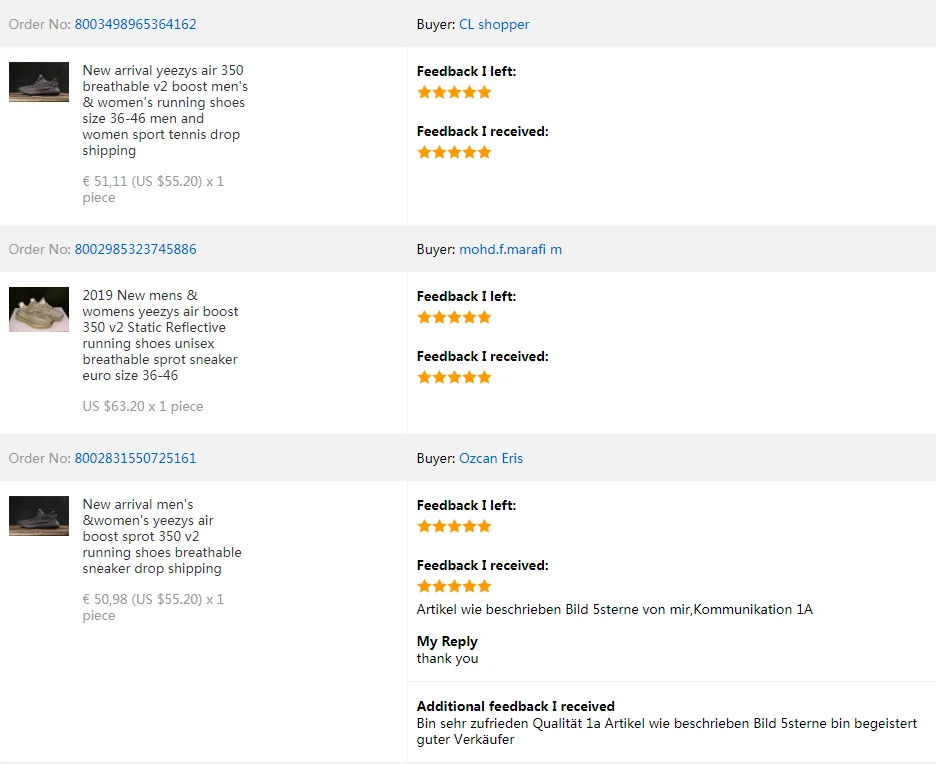View buyer mohd.f.marafi m profile

tap(510, 249)
